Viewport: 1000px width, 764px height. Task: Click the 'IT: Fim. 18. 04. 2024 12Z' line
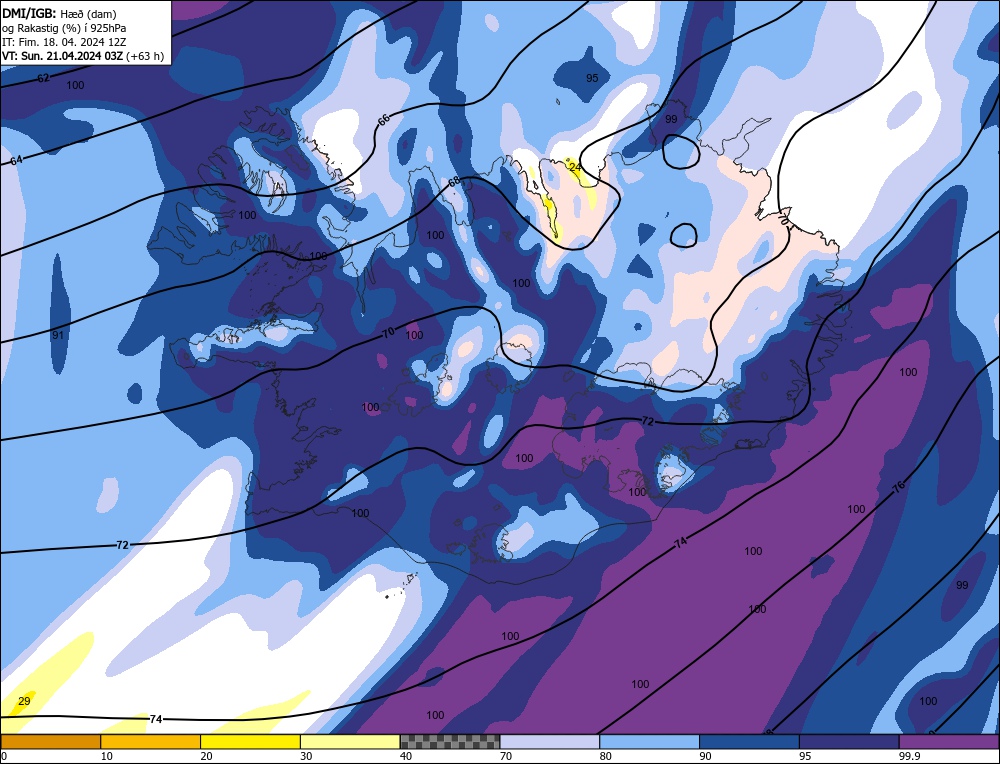tap(64, 42)
